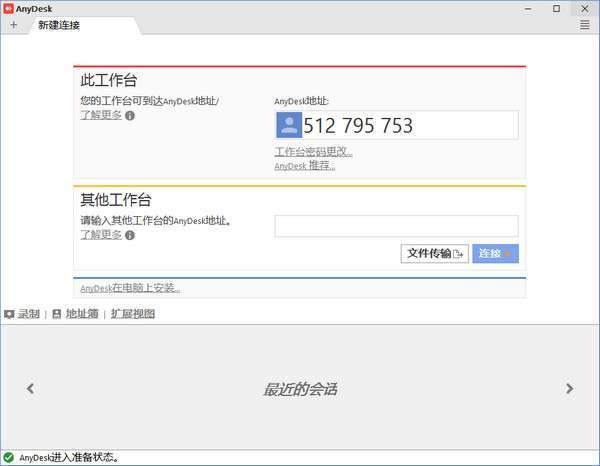
Task: Click info icon beside 此工作台 了解更多
Action: point(130,116)
